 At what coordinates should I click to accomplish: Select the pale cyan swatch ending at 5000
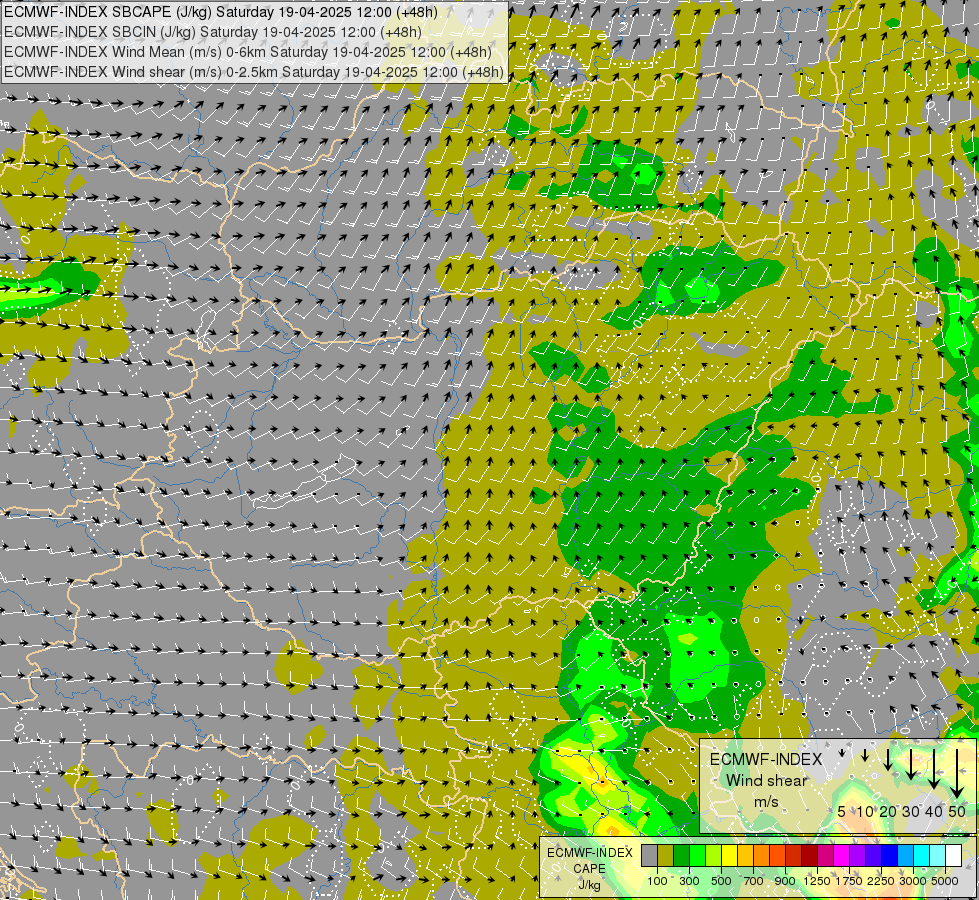coord(938,855)
